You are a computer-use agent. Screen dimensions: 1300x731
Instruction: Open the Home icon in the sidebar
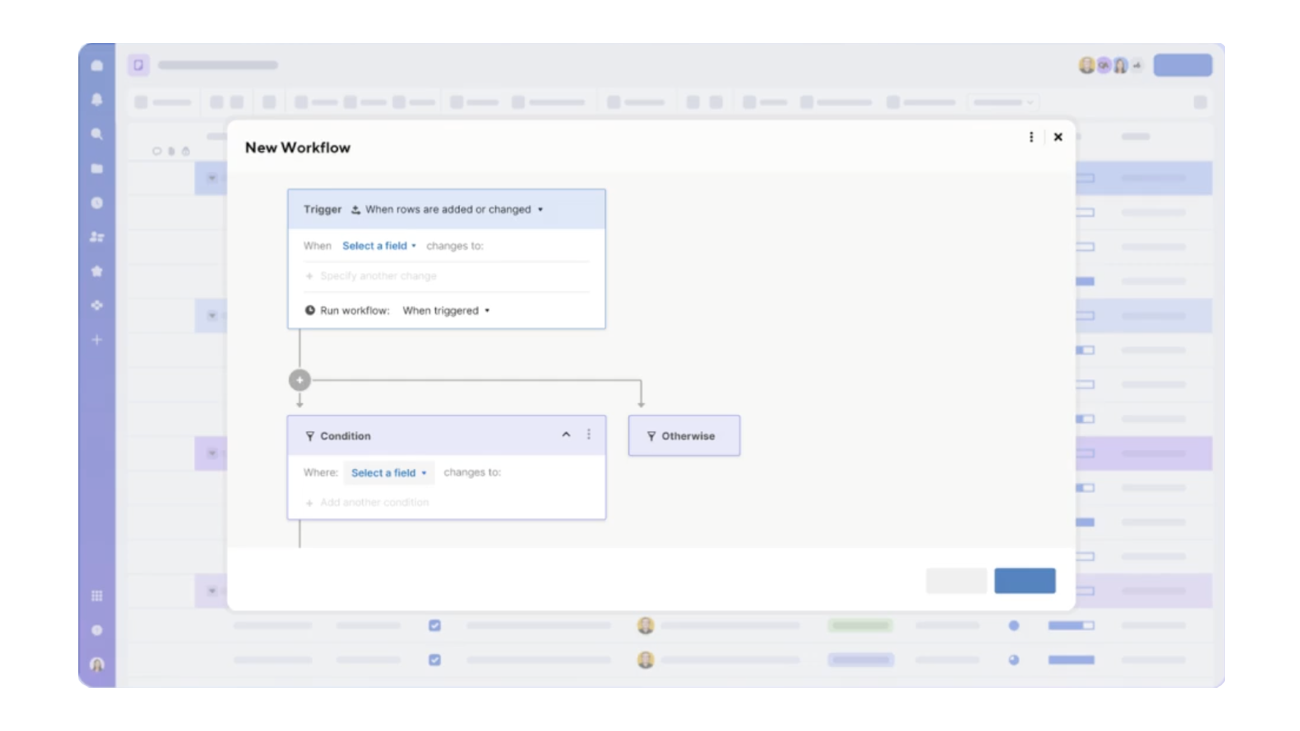pos(95,65)
